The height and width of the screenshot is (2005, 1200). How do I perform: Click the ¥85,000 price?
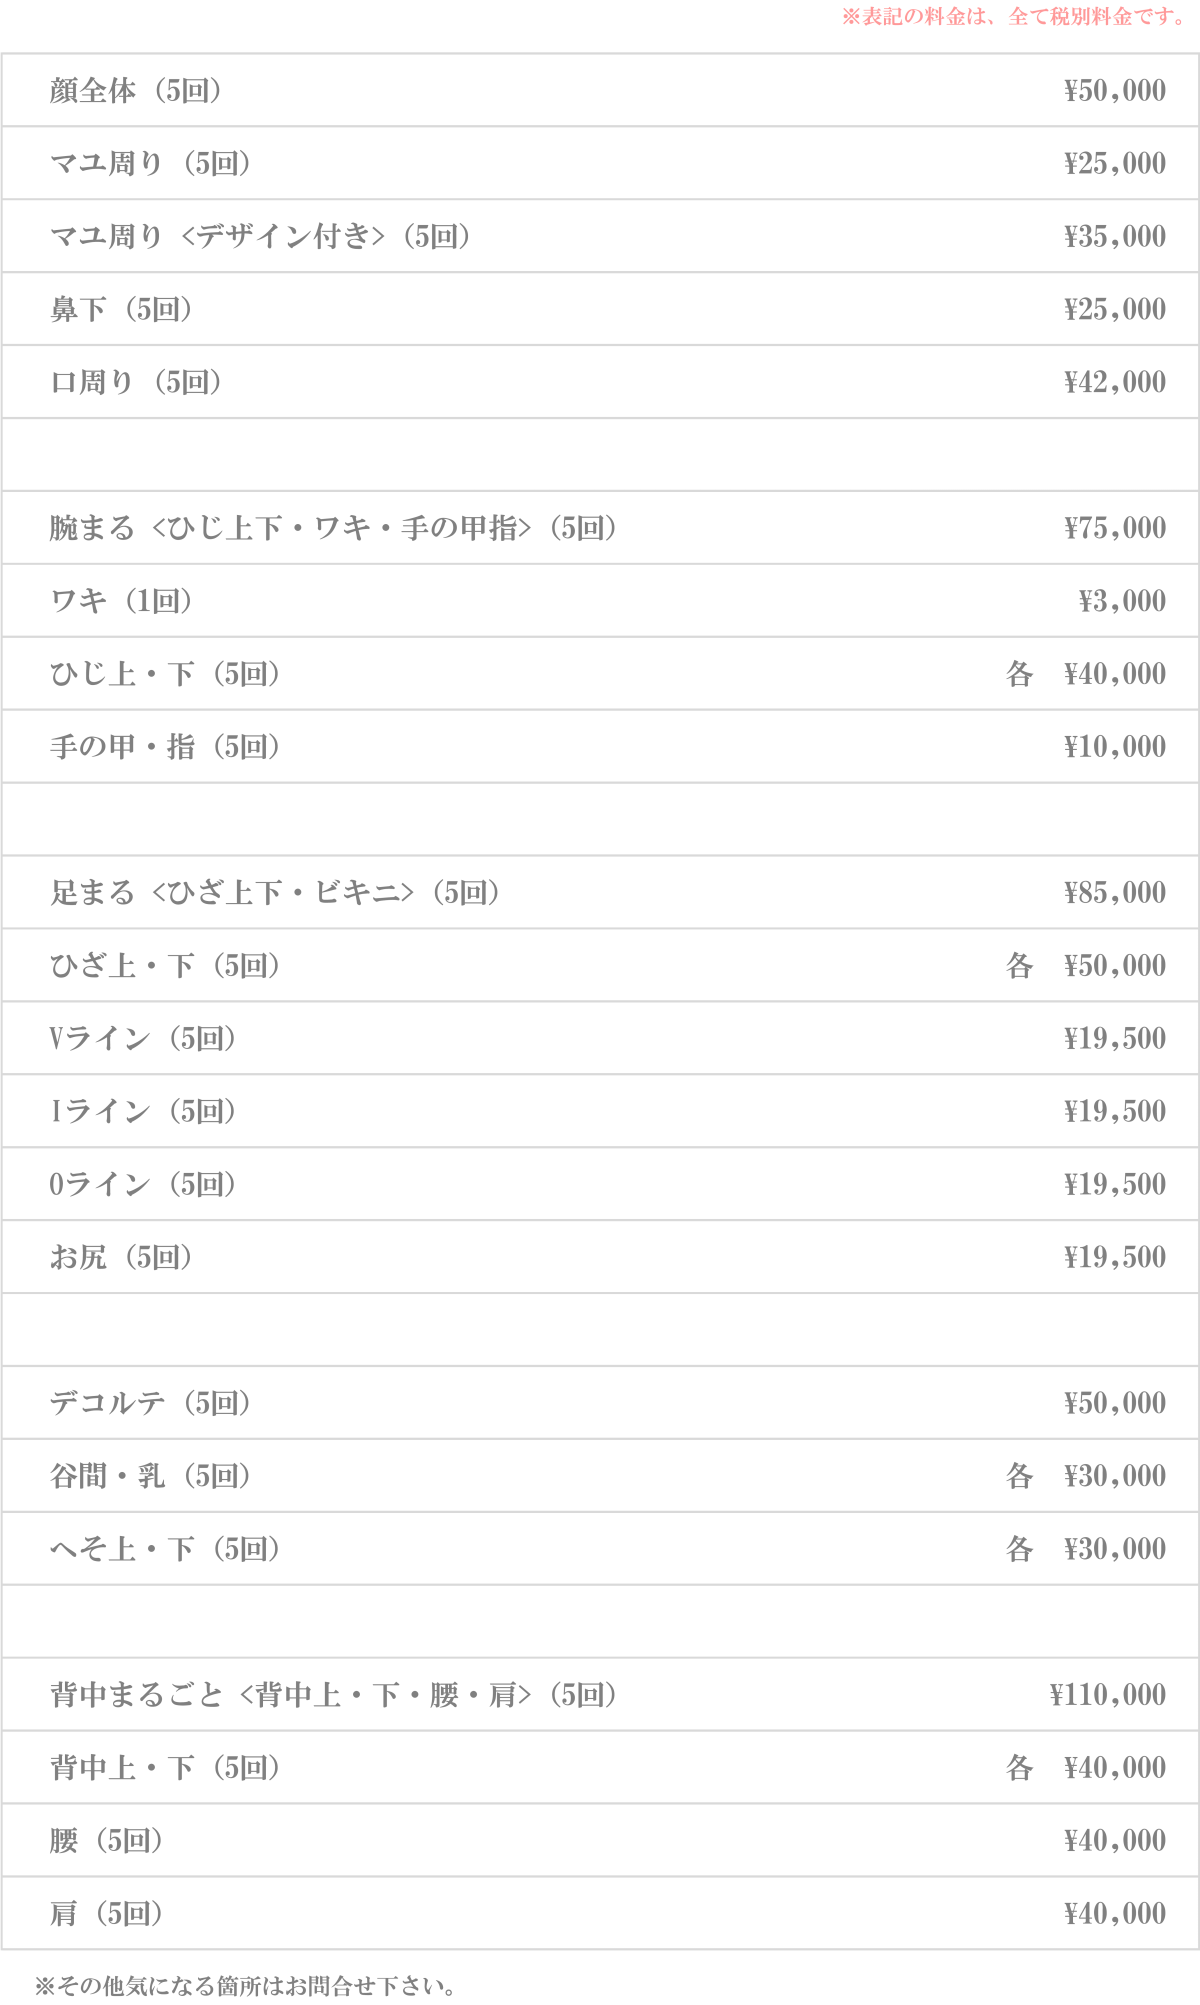point(1114,893)
